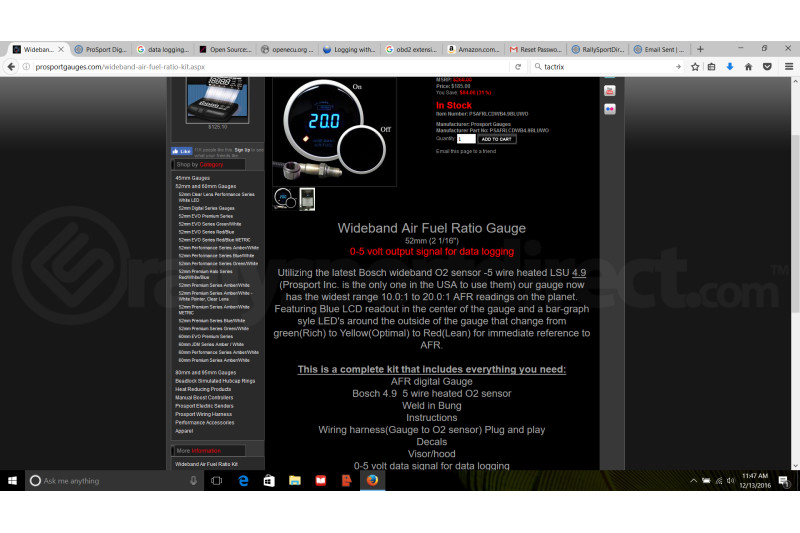
Task: Click Facebook Sign Up link
Action: coord(242,150)
